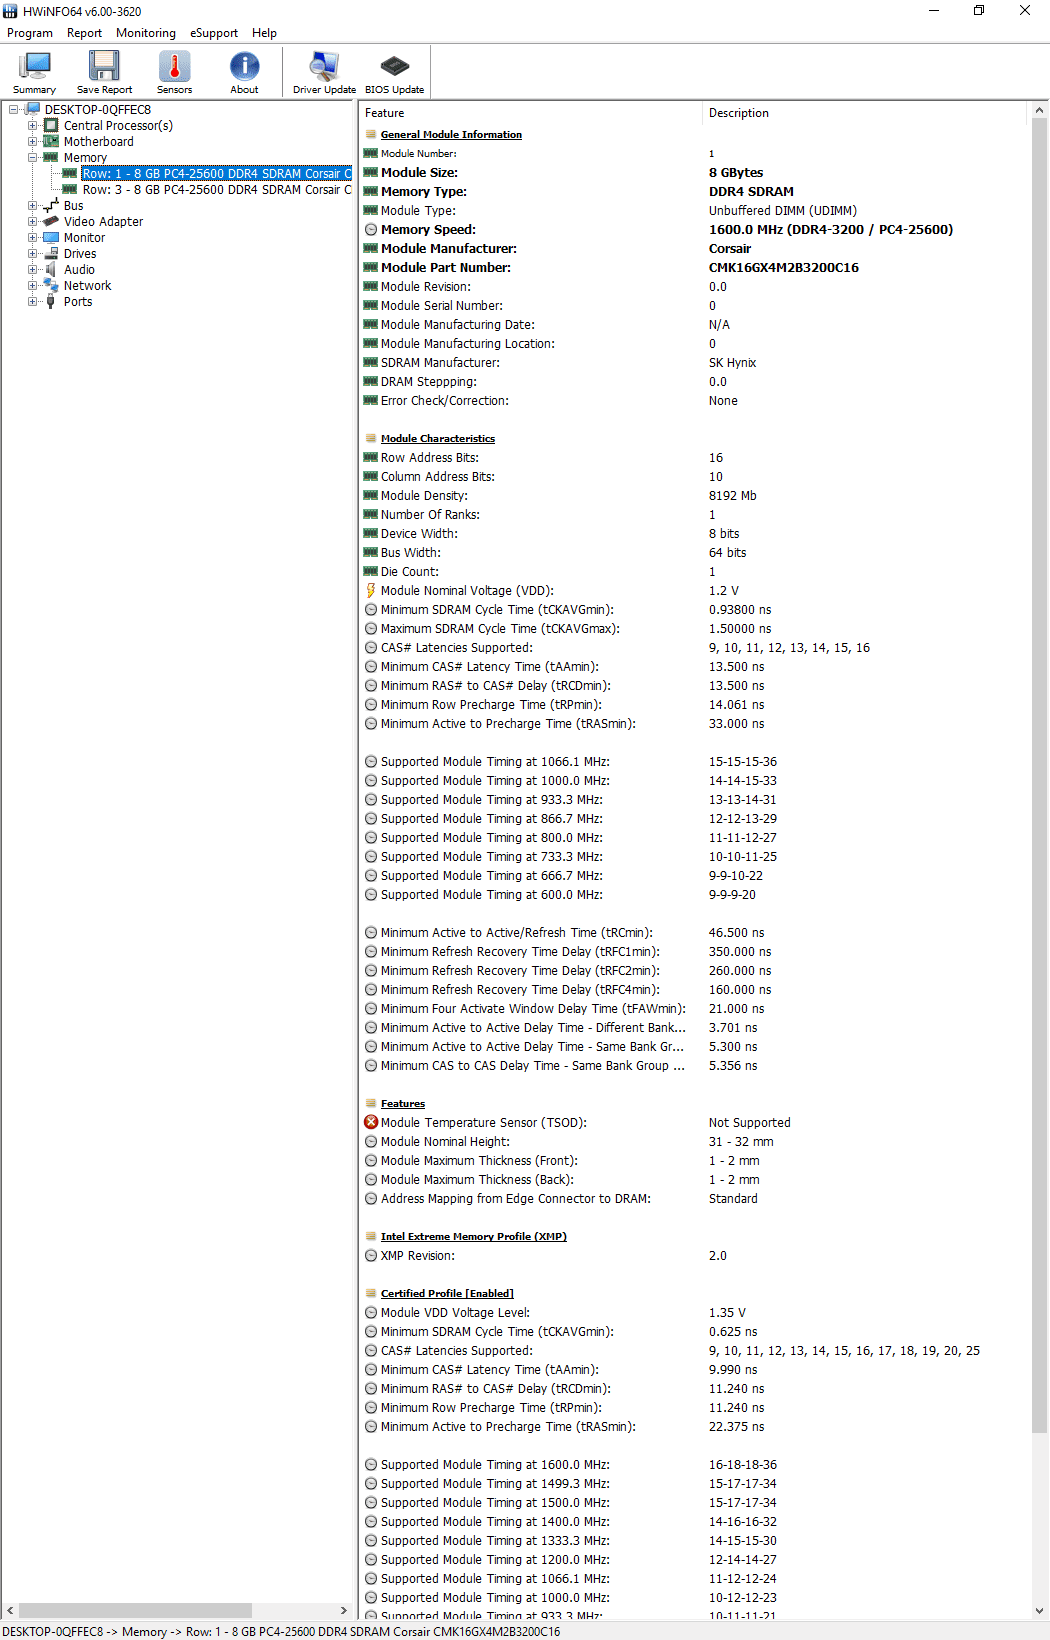Click the tree pane horizontal scrollbar thumb

pos(135,1611)
